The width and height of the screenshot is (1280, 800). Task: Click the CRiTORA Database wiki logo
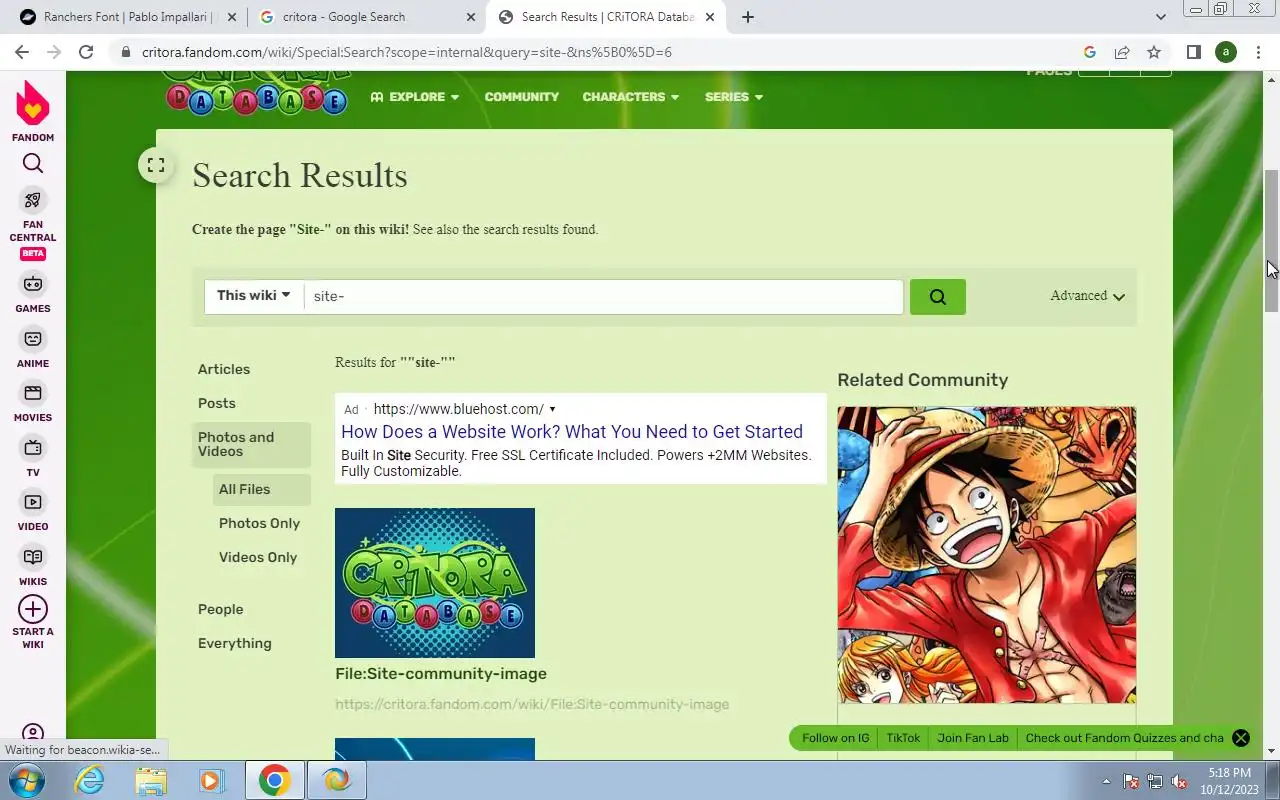coord(257,92)
